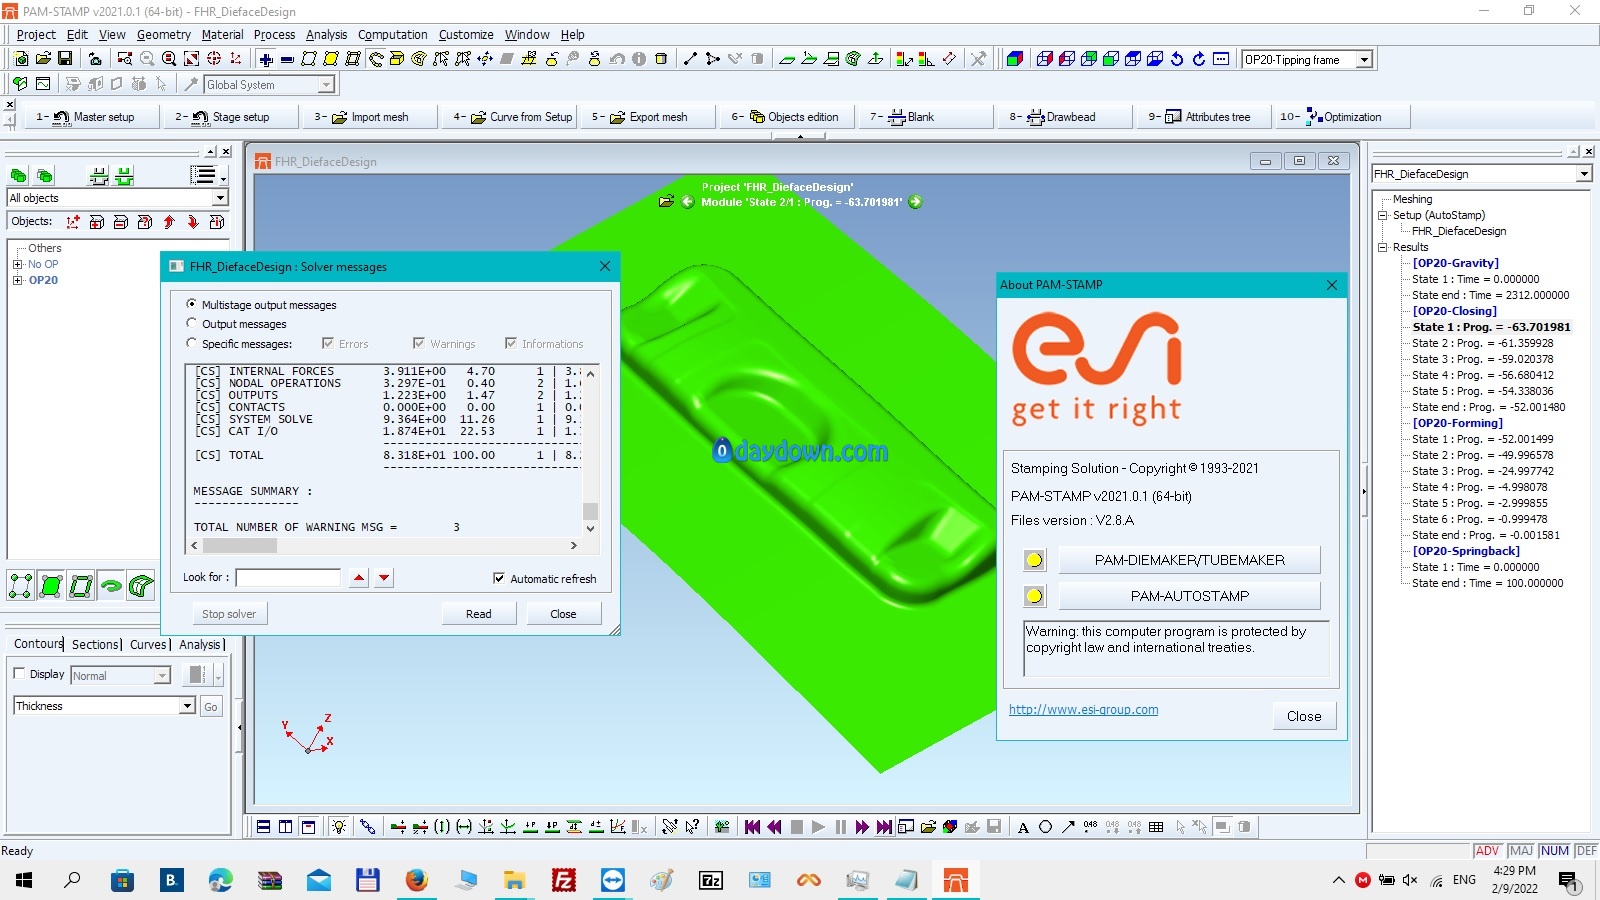
Task: Jump to last state in playback bar
Action: (884, 827)
